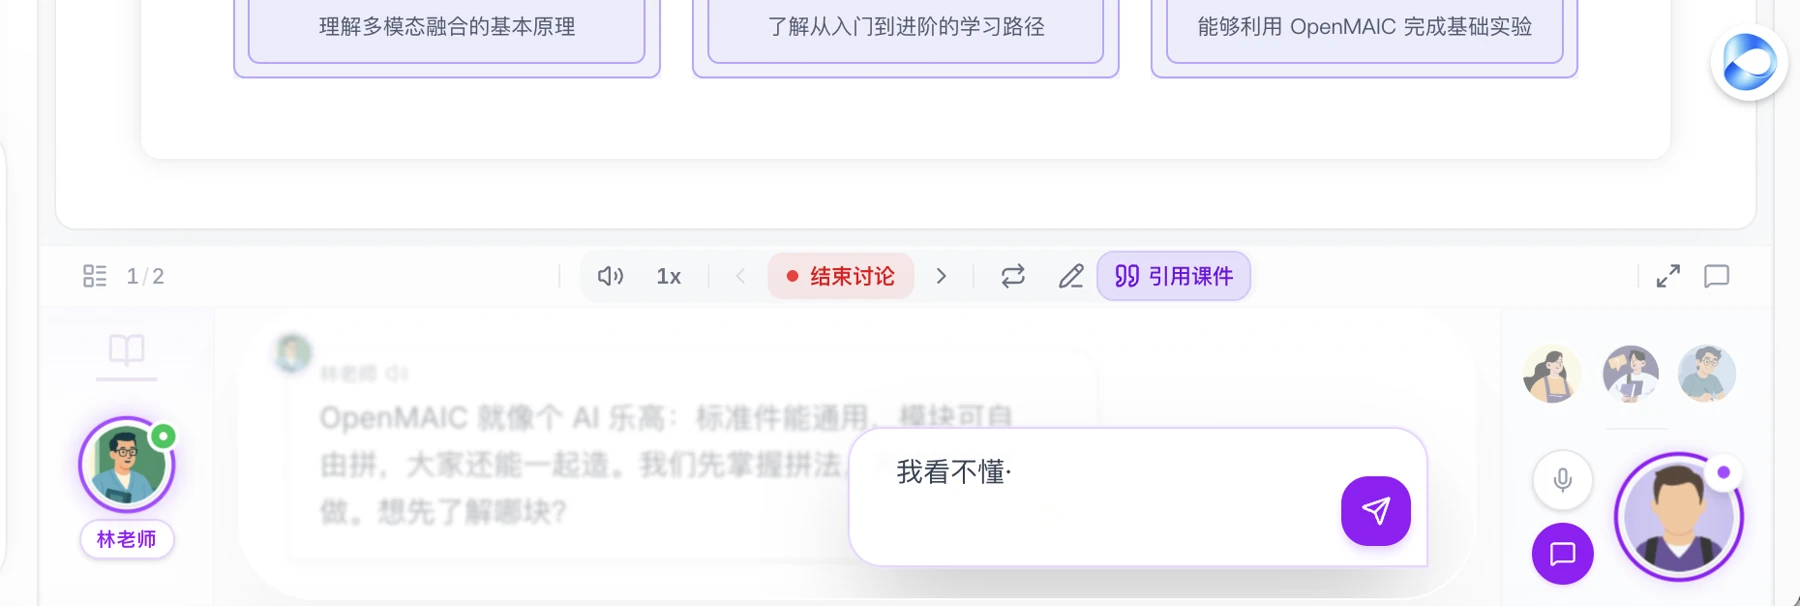Open the pencil annotation tool

click(x=1071, y=276)
